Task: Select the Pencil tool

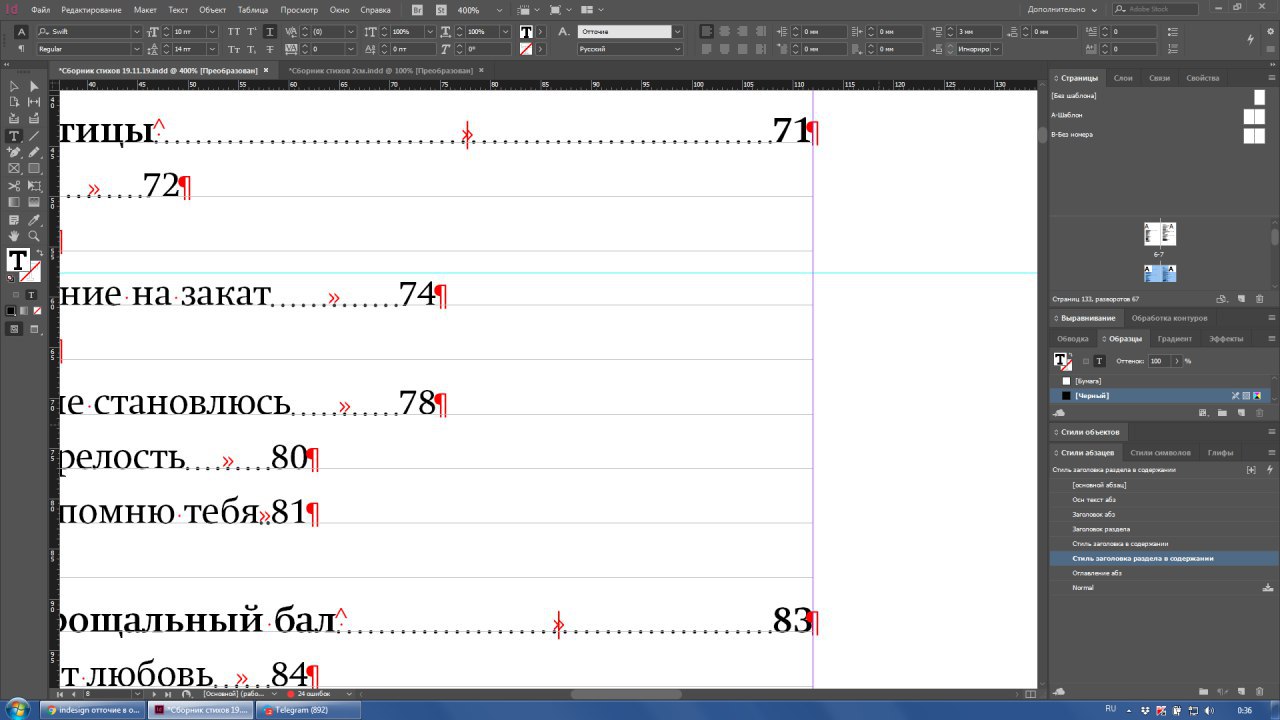Action: 34,153
